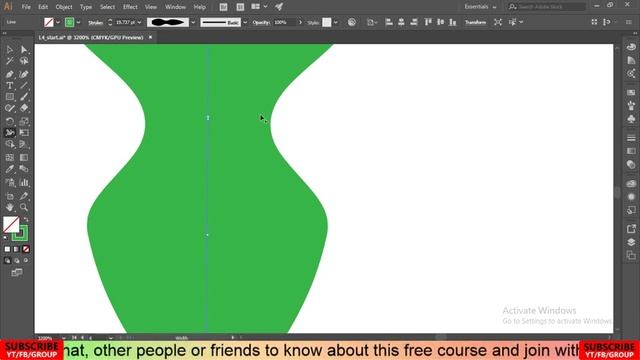The image size is (640, 360).
Task: Set paint to None in the toolbox
Action: tap(26, 249)
